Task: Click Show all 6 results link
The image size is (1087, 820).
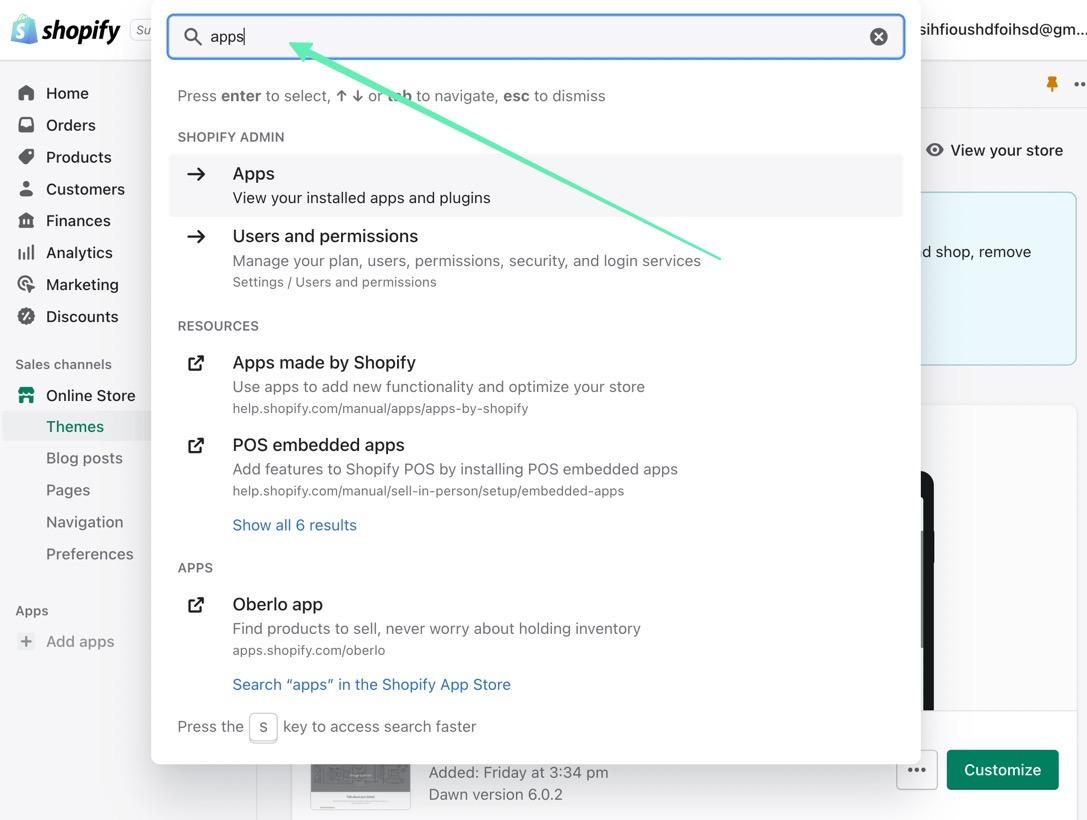Action: click(294, 525)
